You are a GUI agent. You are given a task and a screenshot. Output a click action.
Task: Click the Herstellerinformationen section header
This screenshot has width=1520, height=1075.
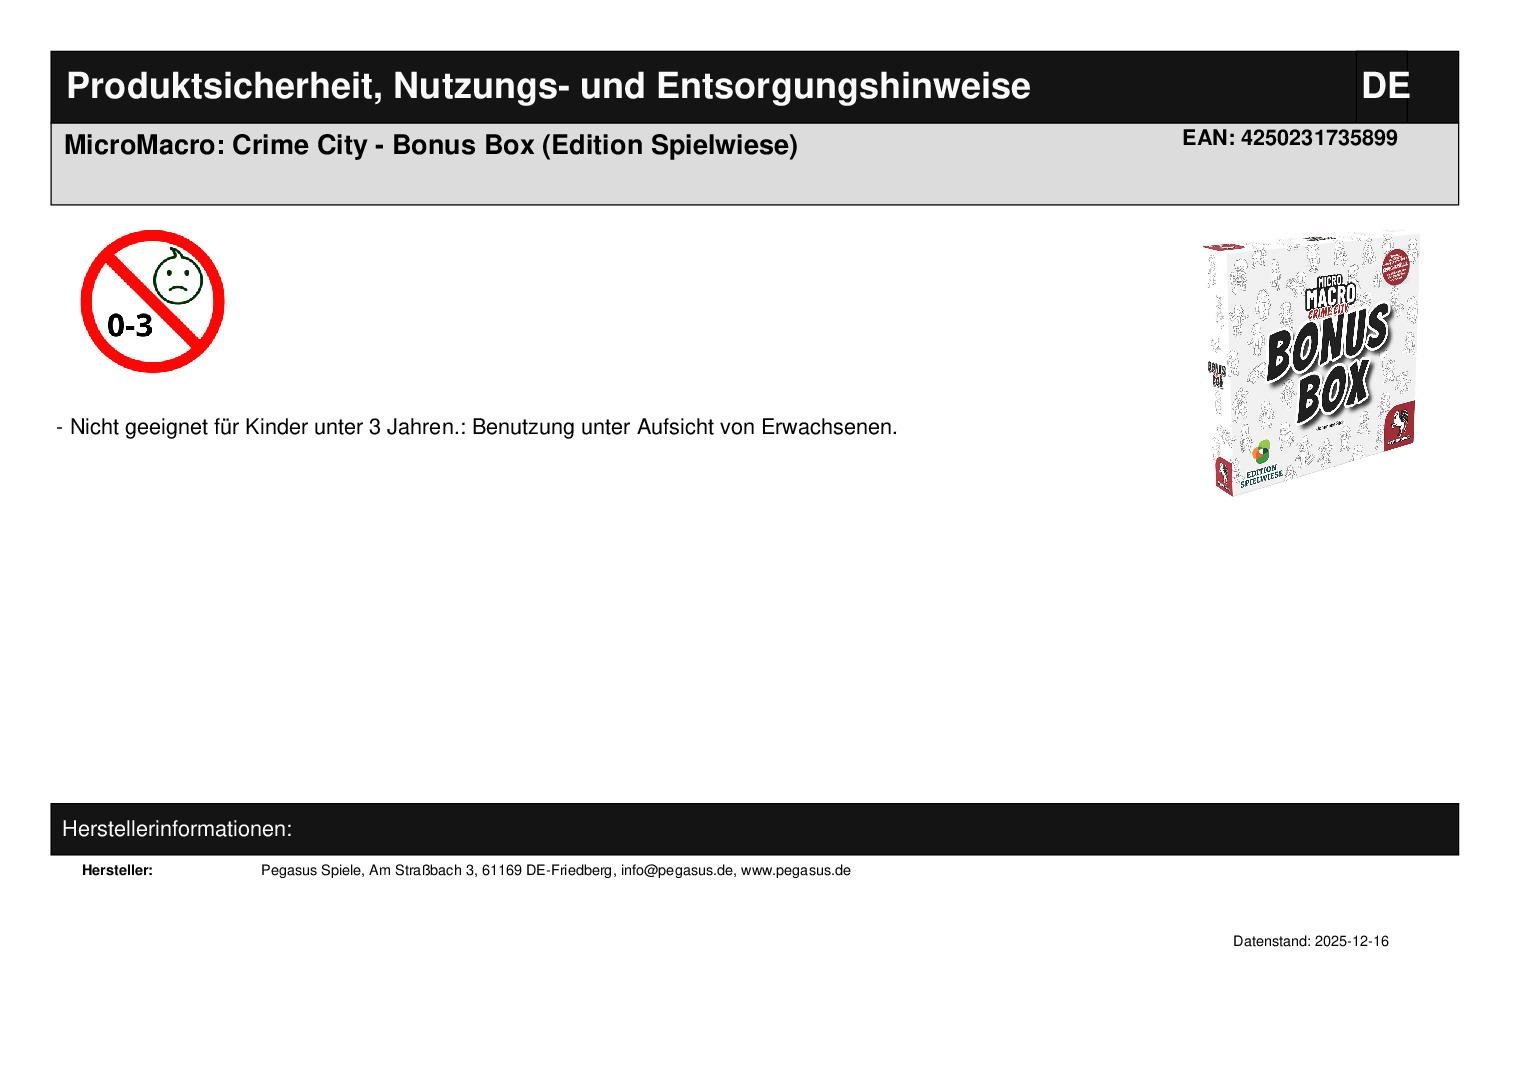coord(177,829)
